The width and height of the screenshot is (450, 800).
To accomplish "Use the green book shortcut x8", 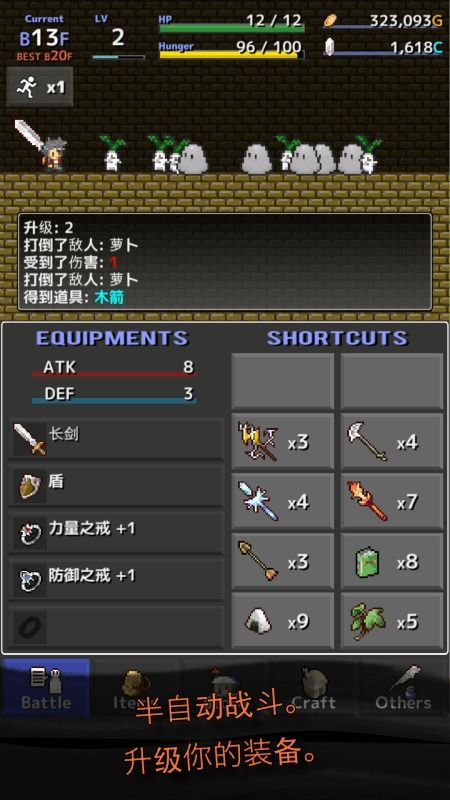I will pos(392,561).
